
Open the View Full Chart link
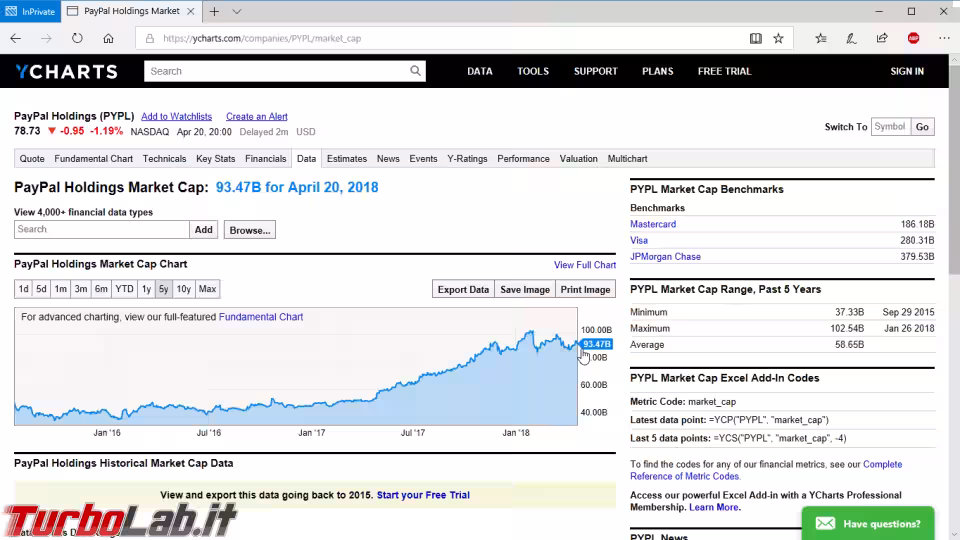(x=585, y=264)
